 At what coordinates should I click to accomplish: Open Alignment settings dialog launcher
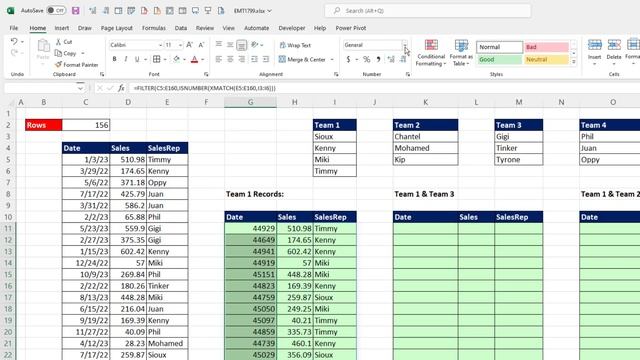click(336, 74)
